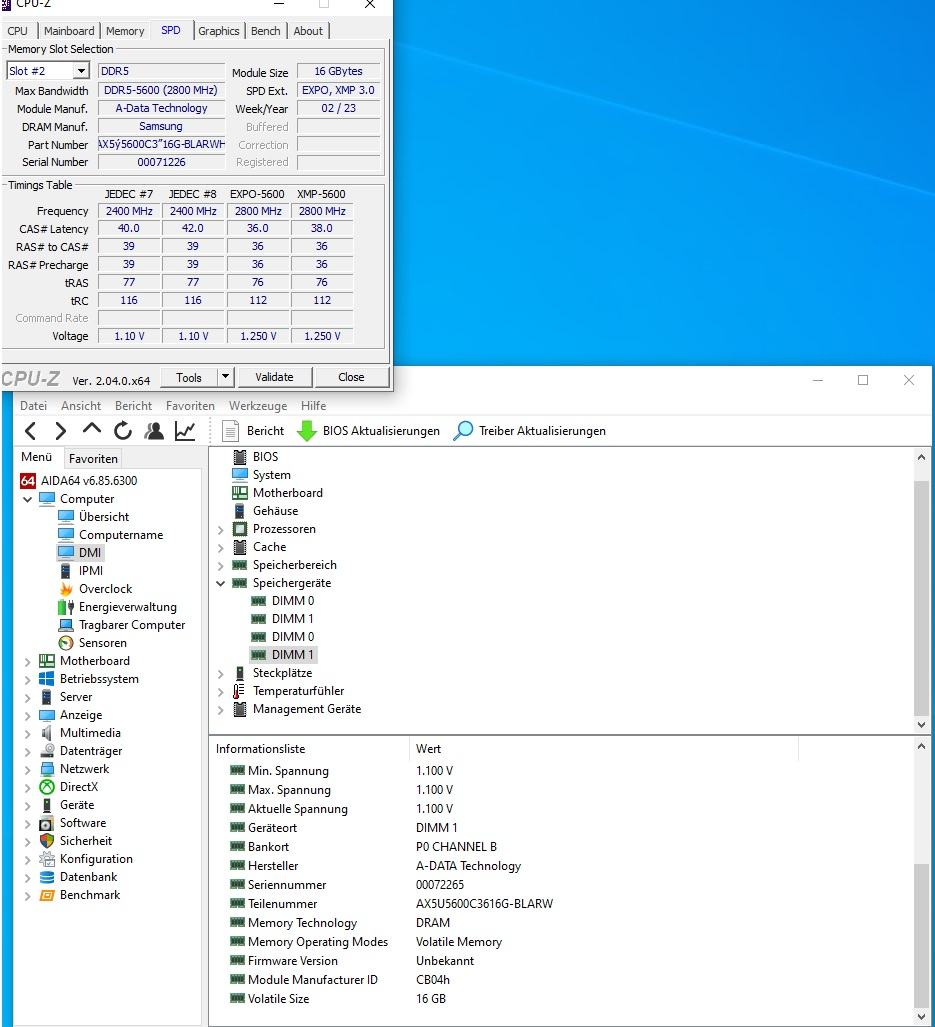Open the CPU-Z About tab
Viewport: 935px width, 1027px height.
click(308, 31)
